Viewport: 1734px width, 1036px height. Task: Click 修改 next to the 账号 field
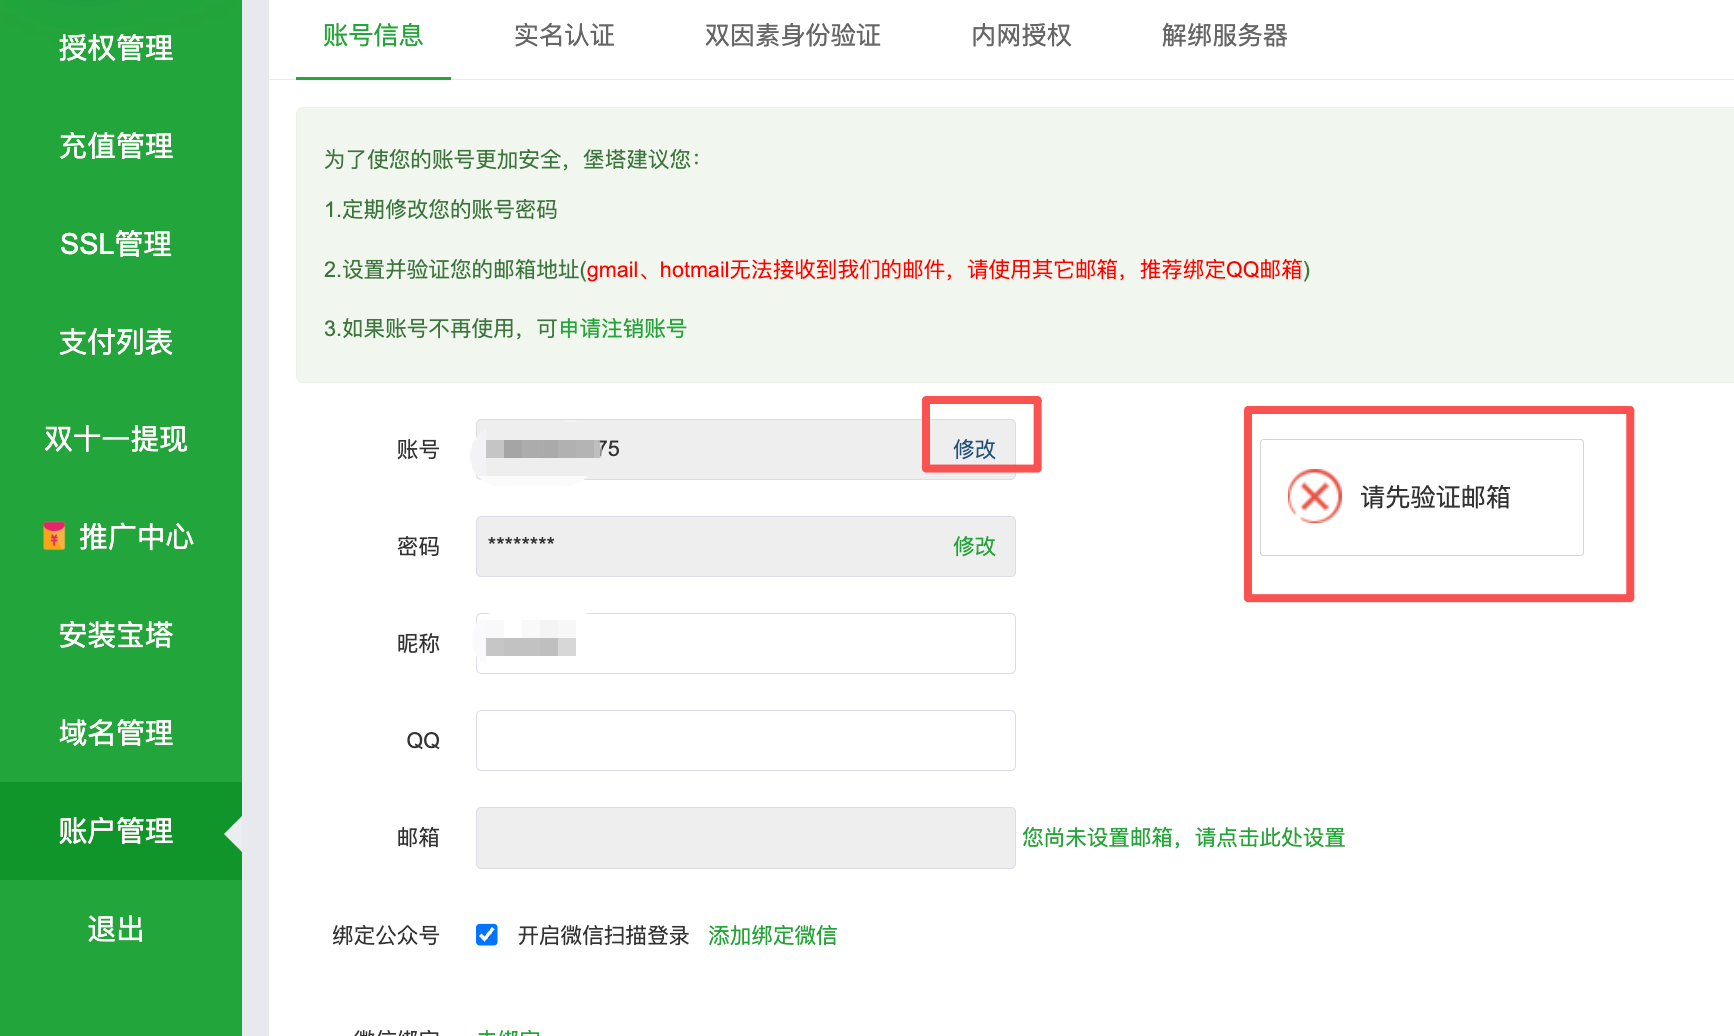(x=974, y=449)
